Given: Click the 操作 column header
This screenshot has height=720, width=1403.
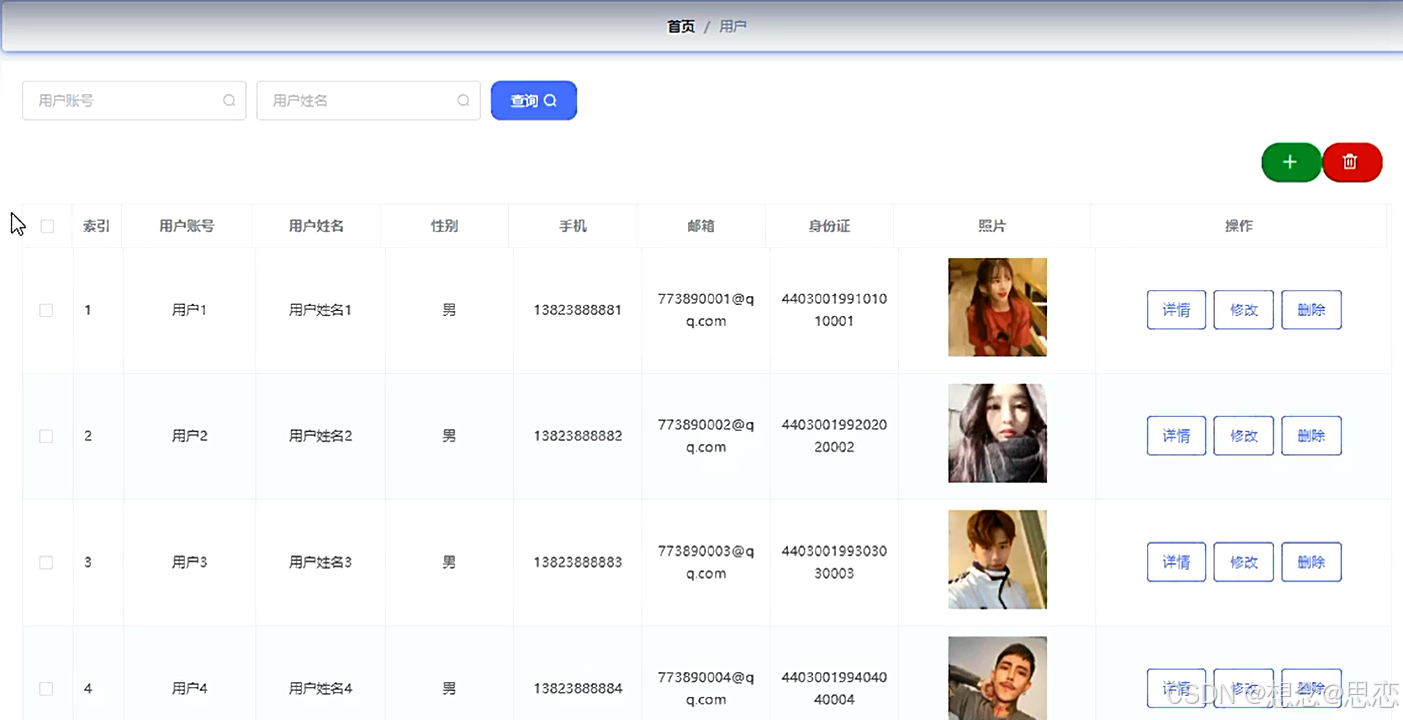Looking at the screenshot, I should [x=1239, y=226].
